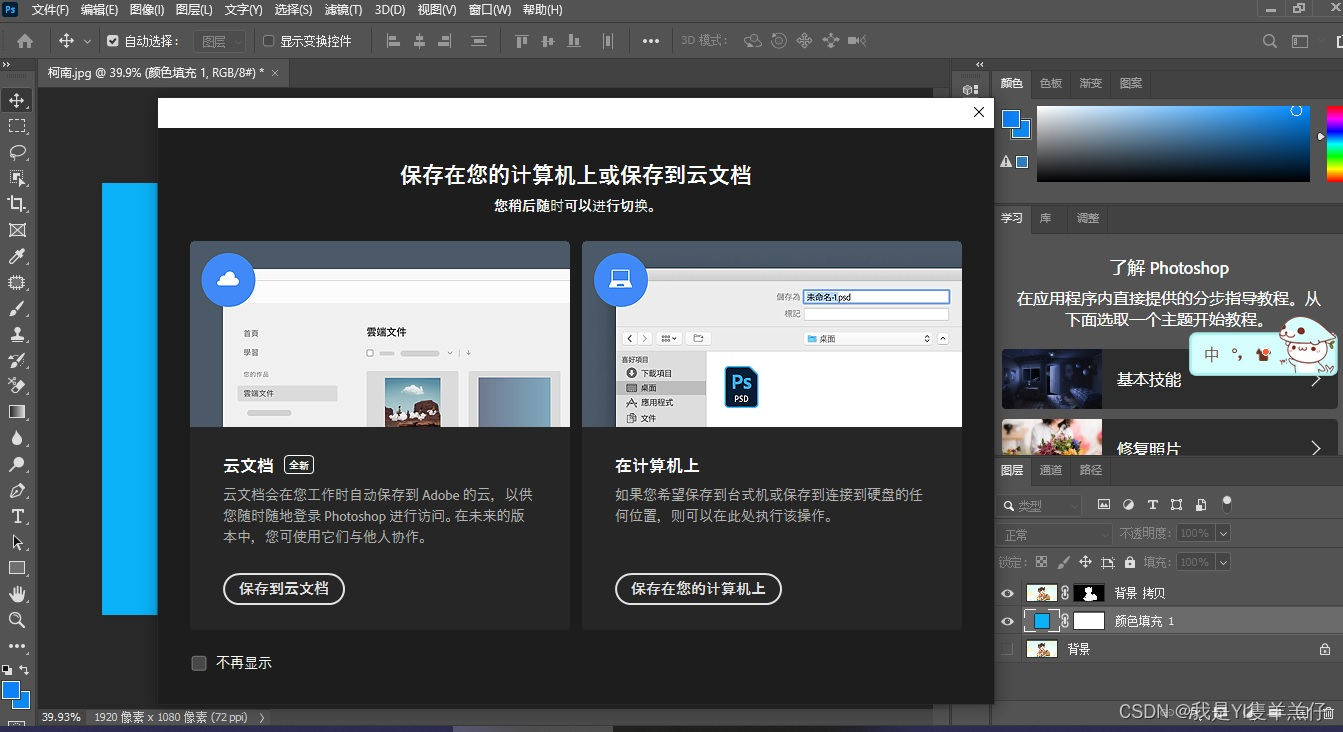Select the Dodge tool
The image size is (1343, 732).
pos(17,464)
